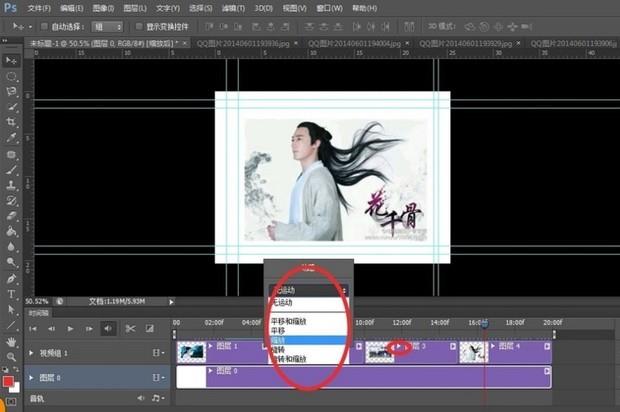Expand the 图层 1 clip triangle
This screenshot has width=620, height=412.
click(x=211, y=346)
